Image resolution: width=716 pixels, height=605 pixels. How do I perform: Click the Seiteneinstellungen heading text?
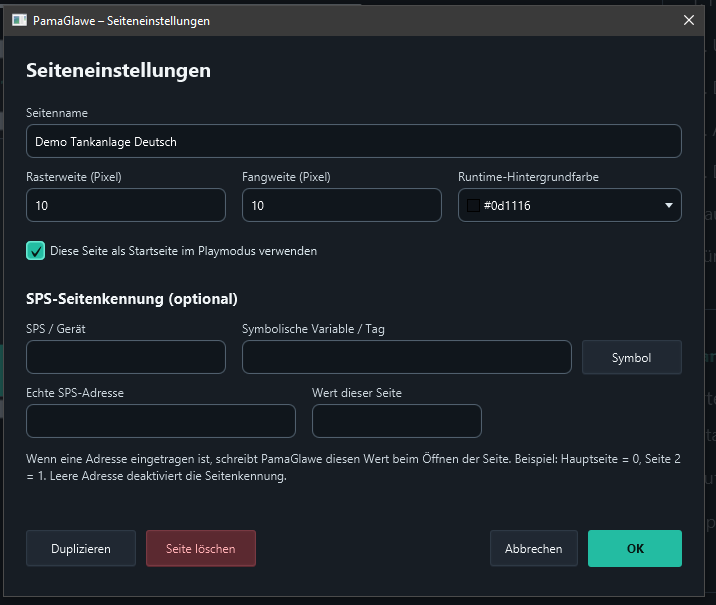[118, 71]
